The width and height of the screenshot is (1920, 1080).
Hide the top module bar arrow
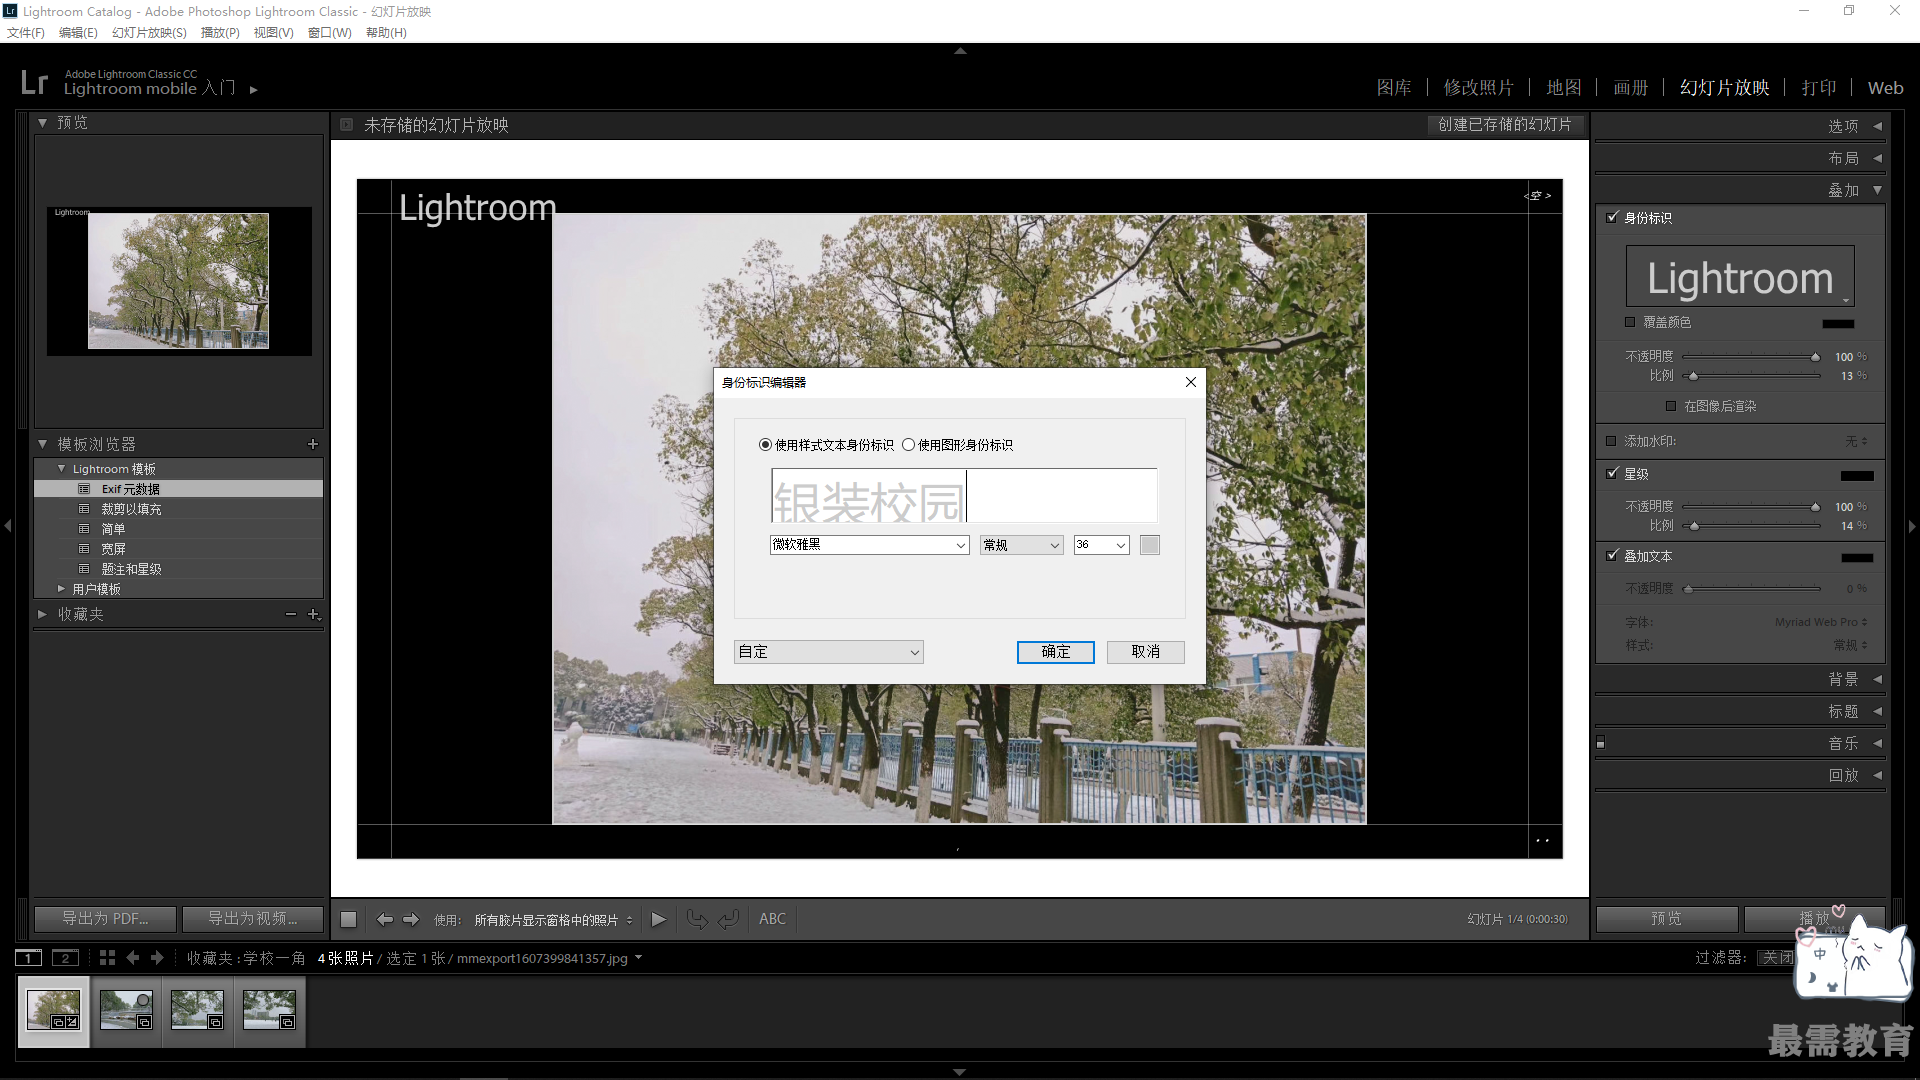tap(960, 50)
